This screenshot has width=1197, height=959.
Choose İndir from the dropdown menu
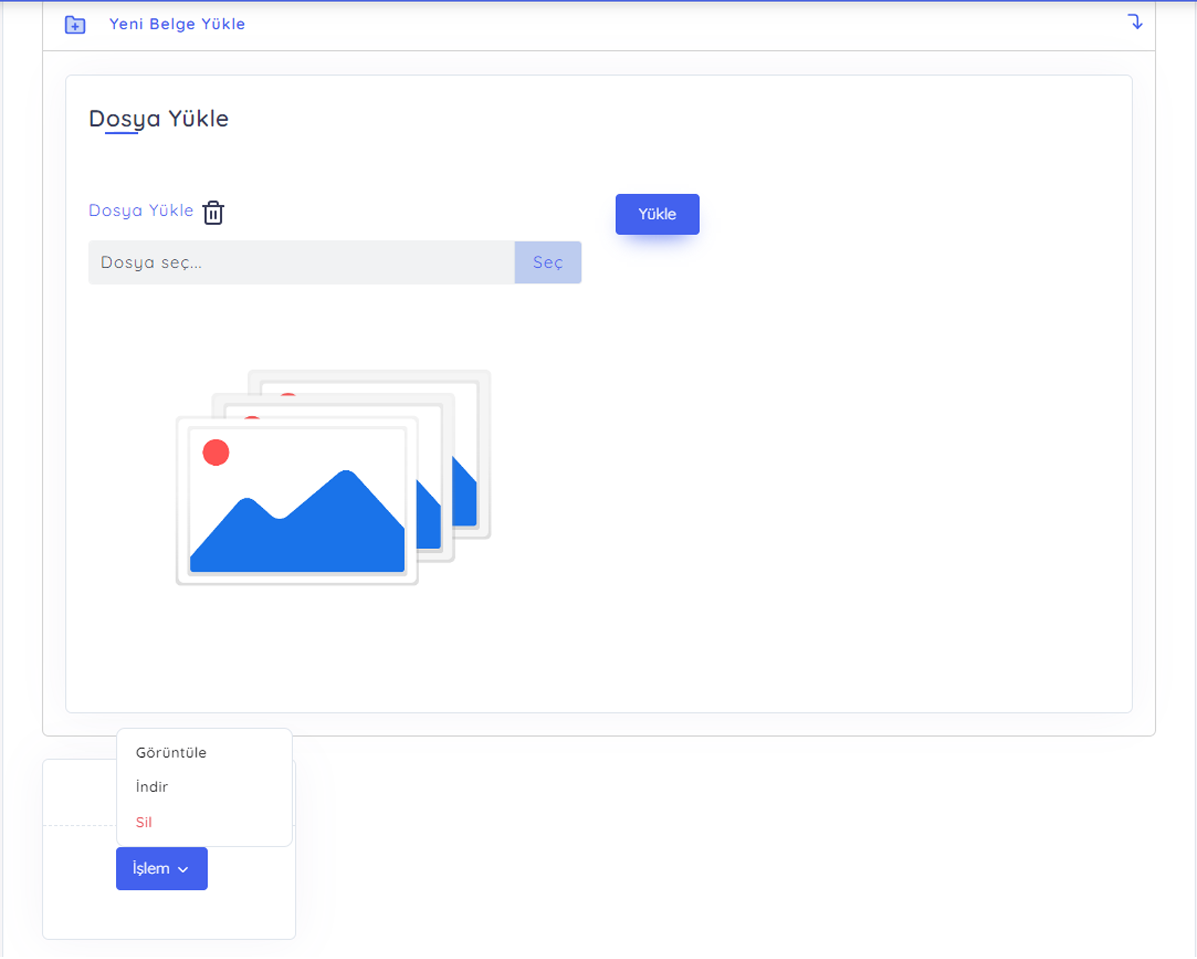pos(152,787)
